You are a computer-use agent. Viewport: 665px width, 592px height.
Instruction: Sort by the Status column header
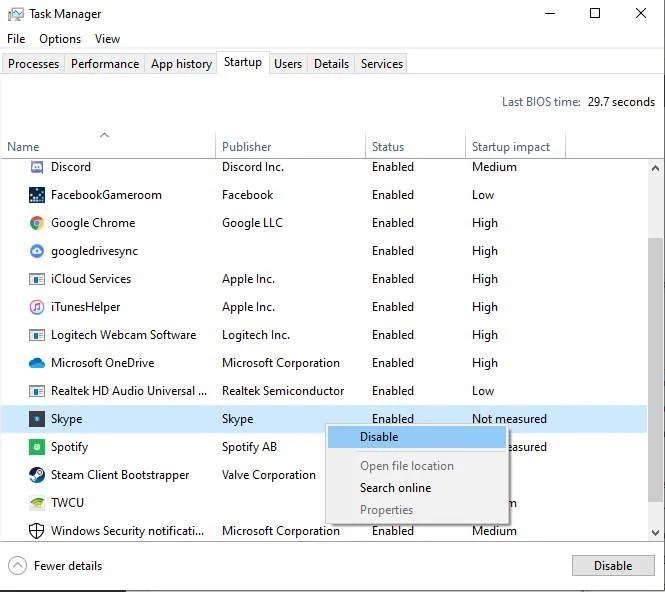click(415, 143)
